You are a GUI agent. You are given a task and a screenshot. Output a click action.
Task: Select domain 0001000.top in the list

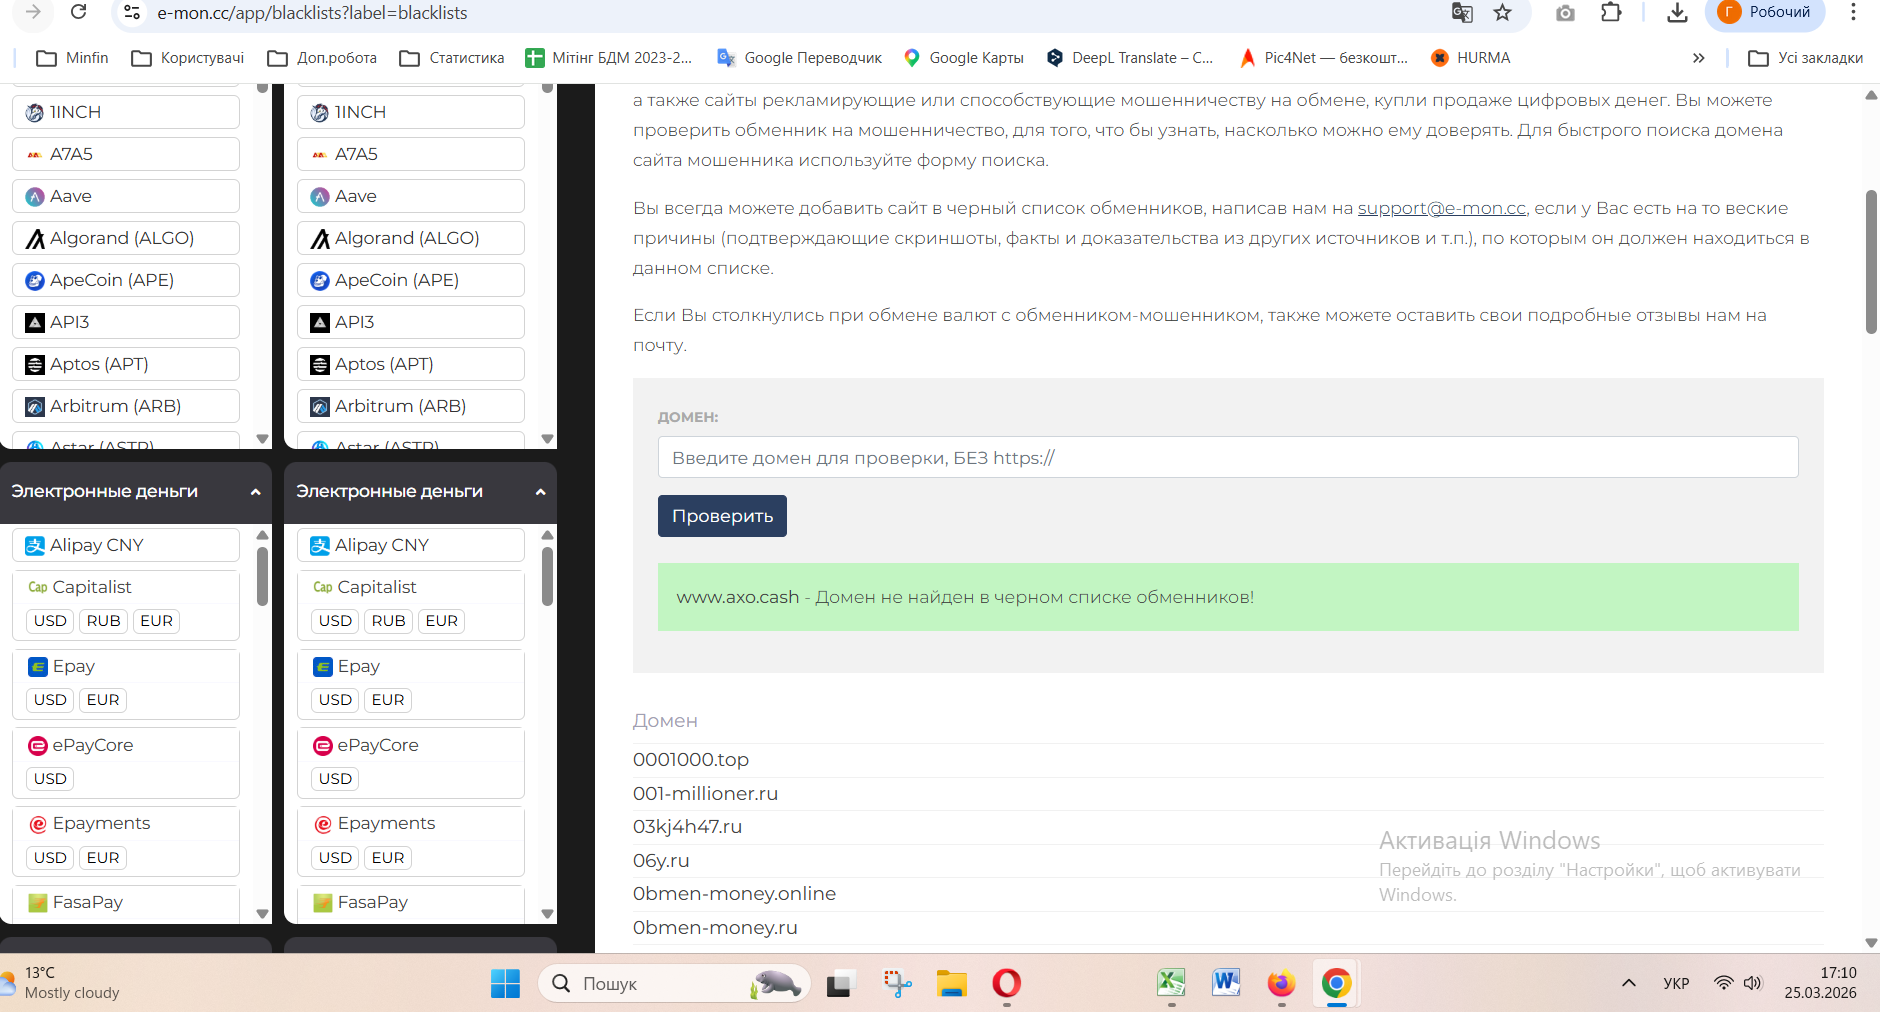(691, 760)
